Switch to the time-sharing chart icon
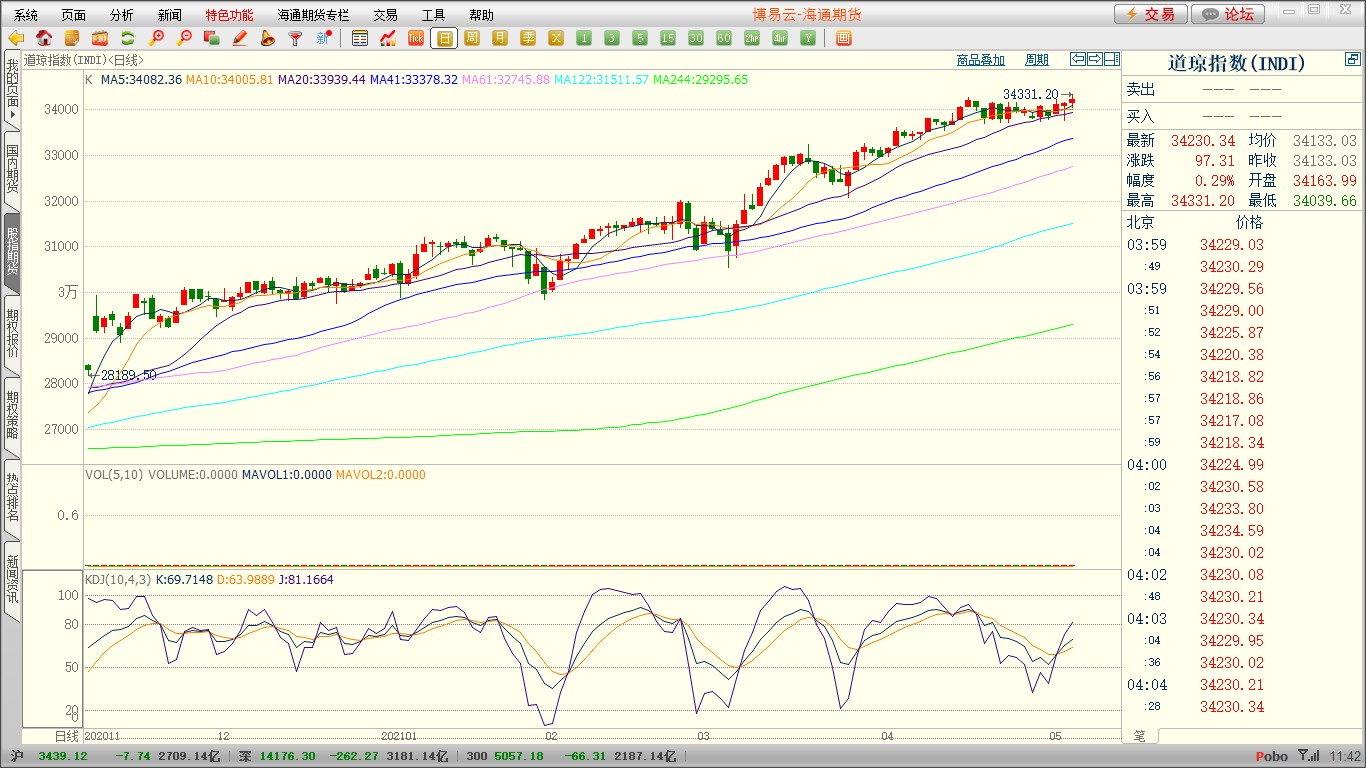This screenshot has height=768, width=1366. (x=388, y=38)
